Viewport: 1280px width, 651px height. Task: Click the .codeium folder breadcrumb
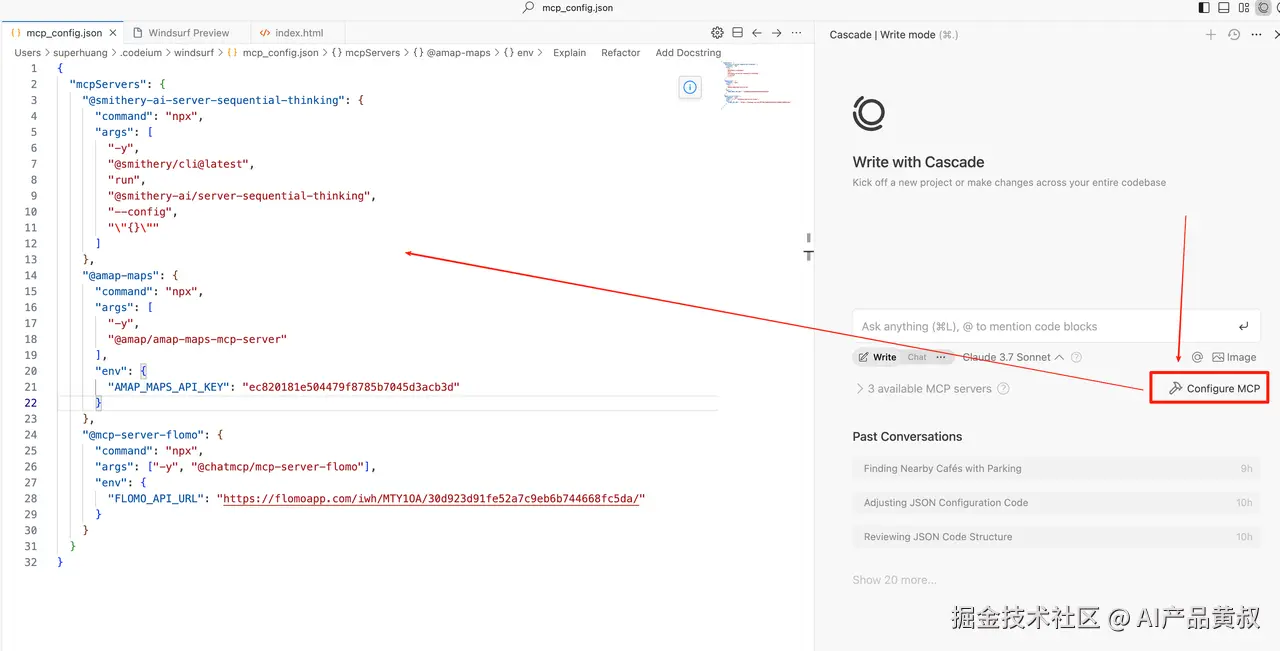140,53
